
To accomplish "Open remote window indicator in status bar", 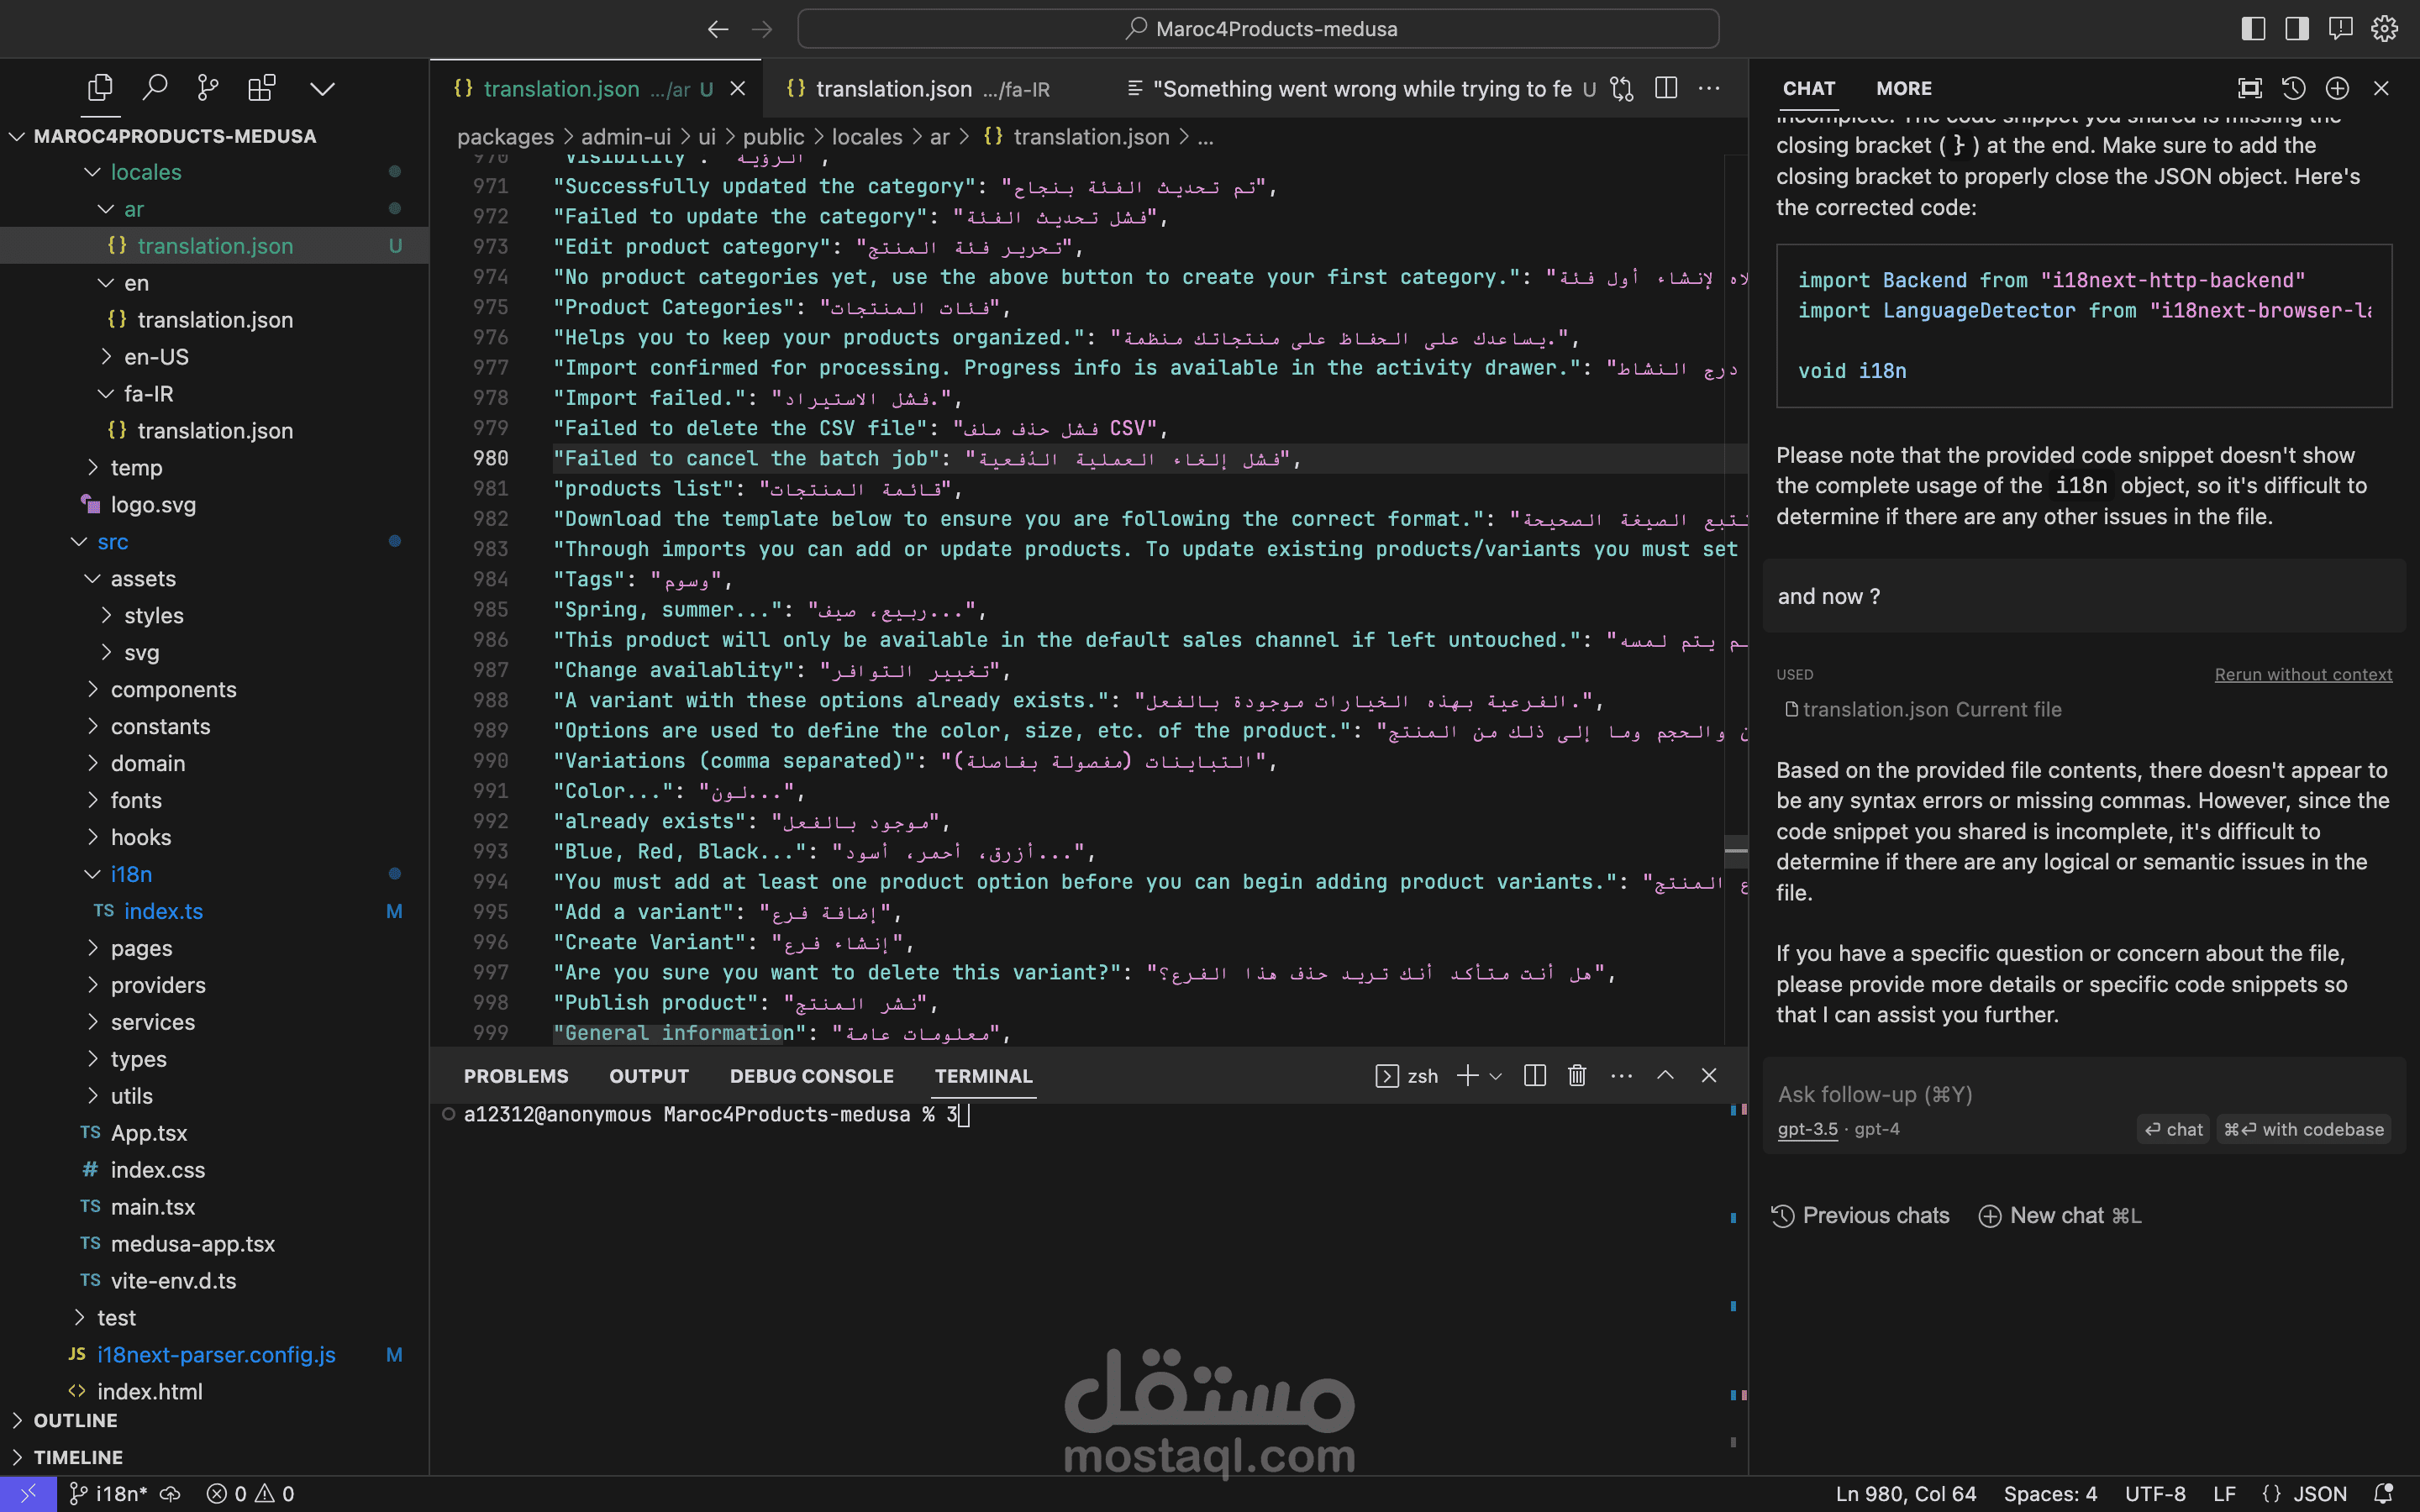I will click(x=29, y=1494).
